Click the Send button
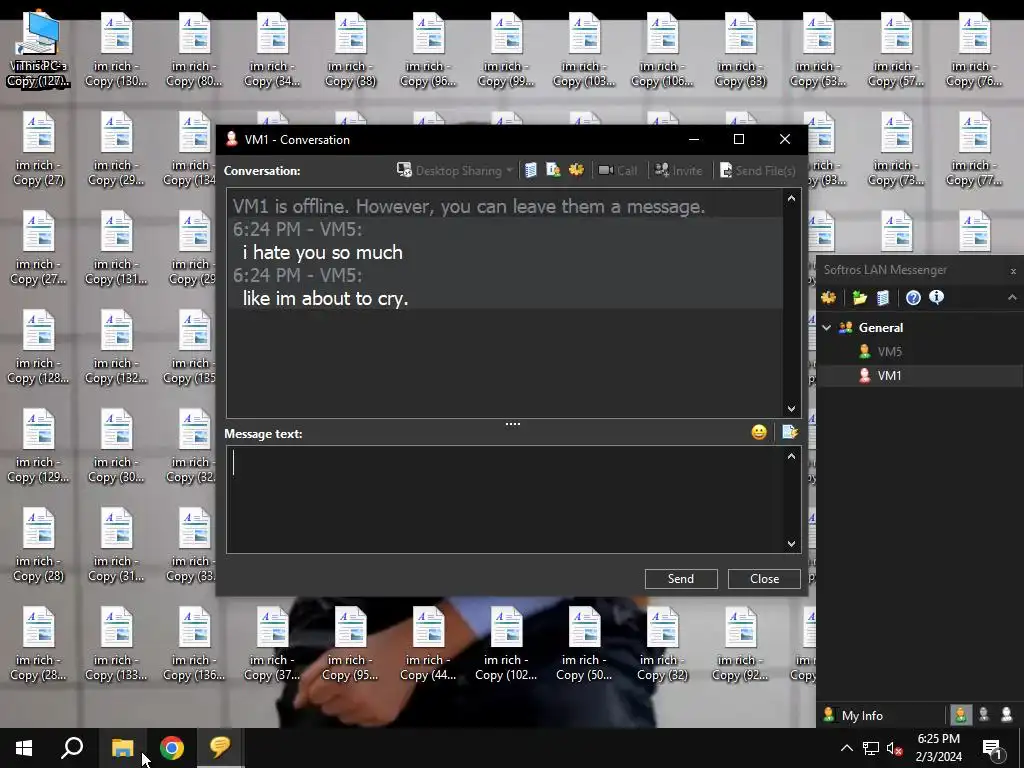This screenshot has width=1024, height=768. pyautogui.click(x=681, y=579)
